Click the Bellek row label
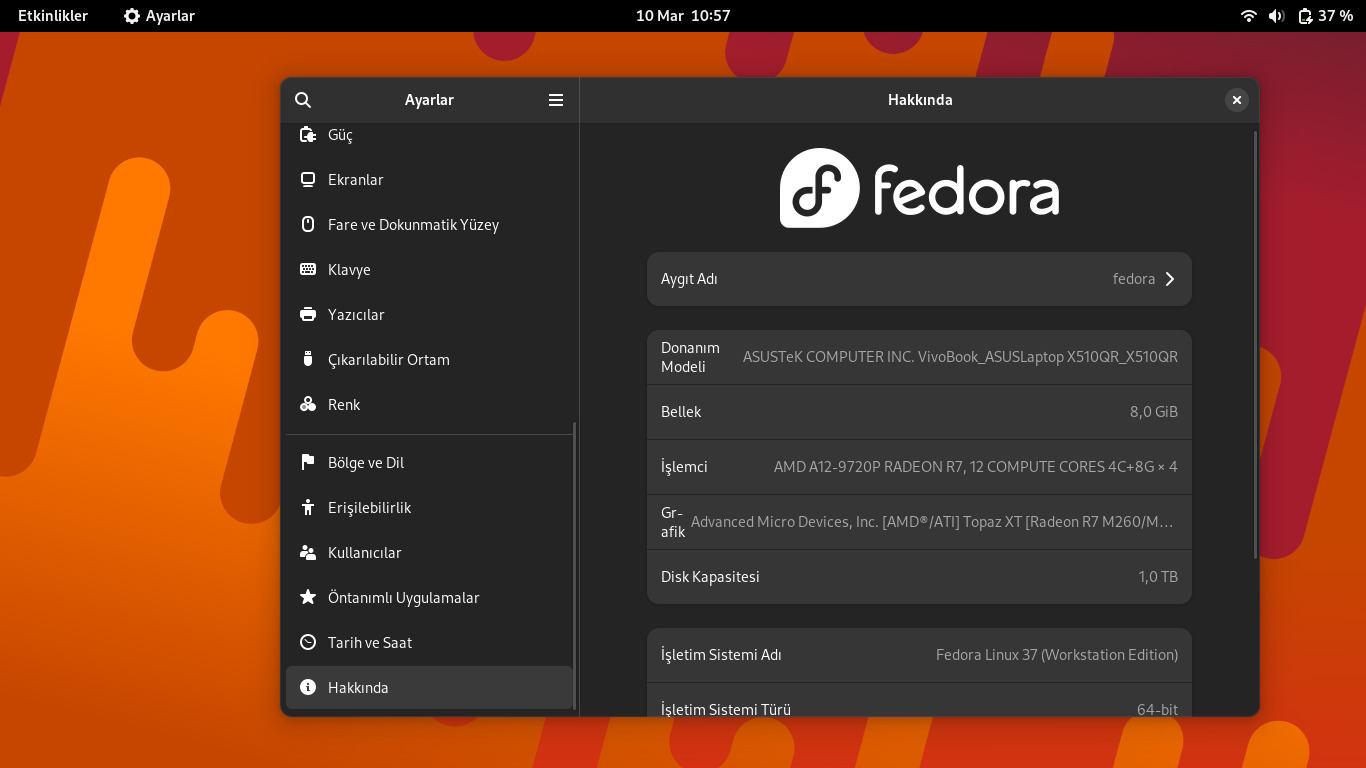 coord(681,412)
